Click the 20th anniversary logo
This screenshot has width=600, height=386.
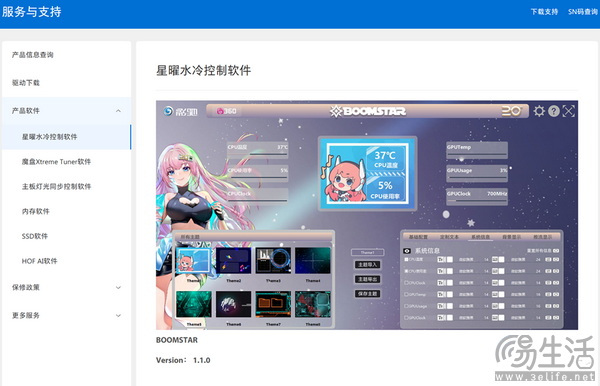click(511, 111)
